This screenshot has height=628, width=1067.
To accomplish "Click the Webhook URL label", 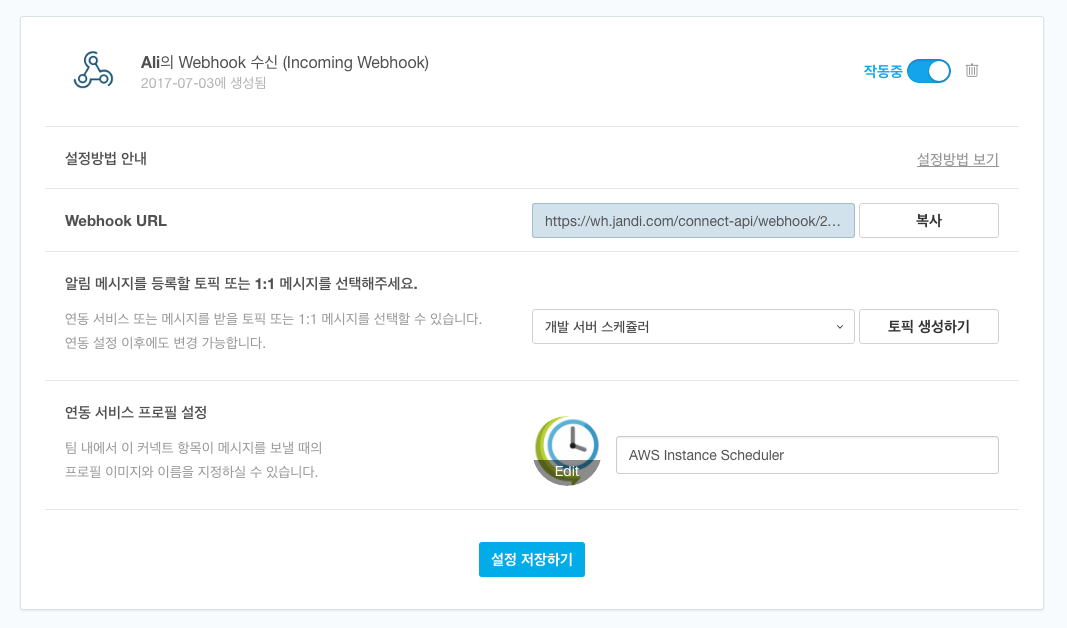I will click(116, 221).
